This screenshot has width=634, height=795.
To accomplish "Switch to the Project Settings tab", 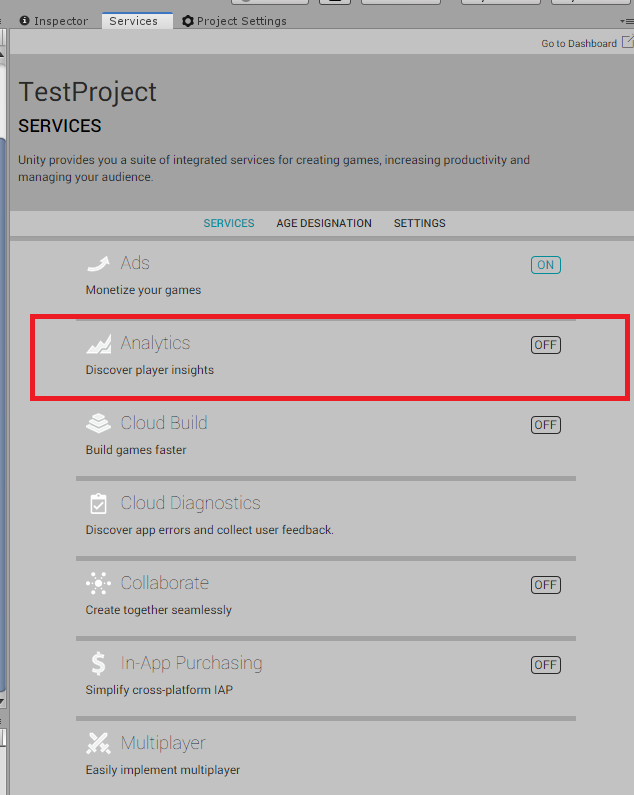I will [x=234, y=21].
